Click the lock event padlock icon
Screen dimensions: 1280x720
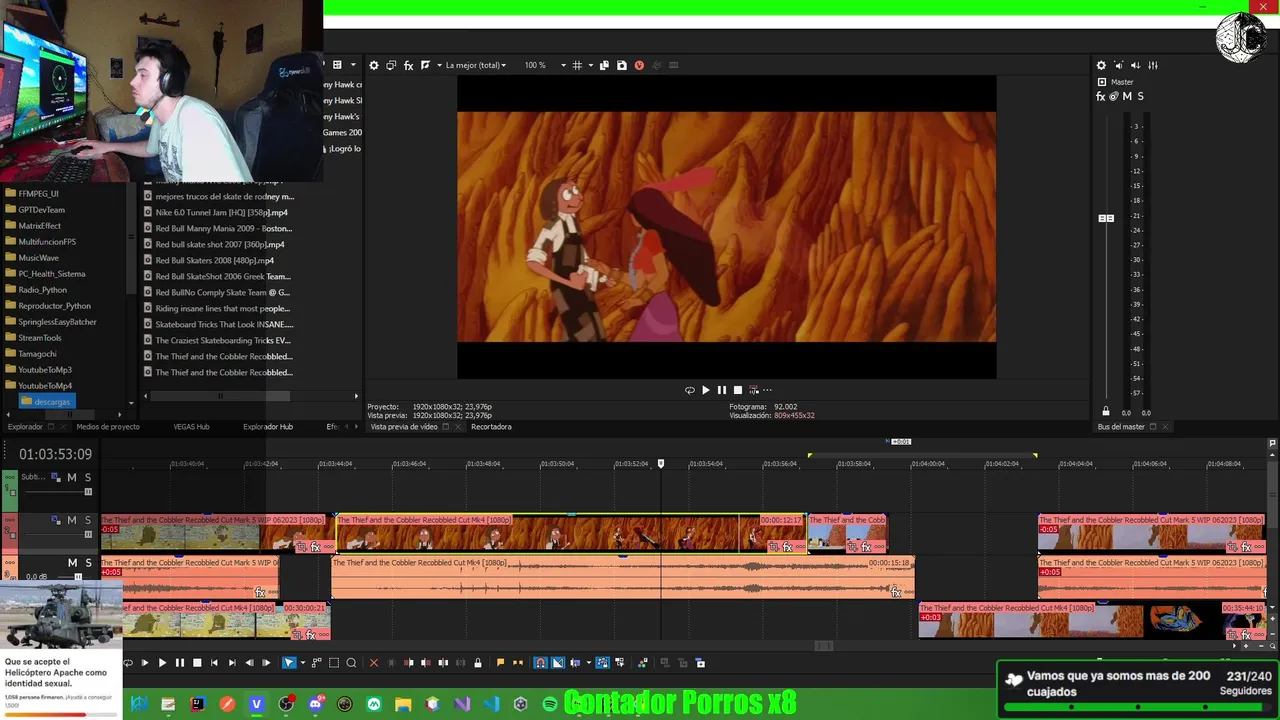pos(478,663)
